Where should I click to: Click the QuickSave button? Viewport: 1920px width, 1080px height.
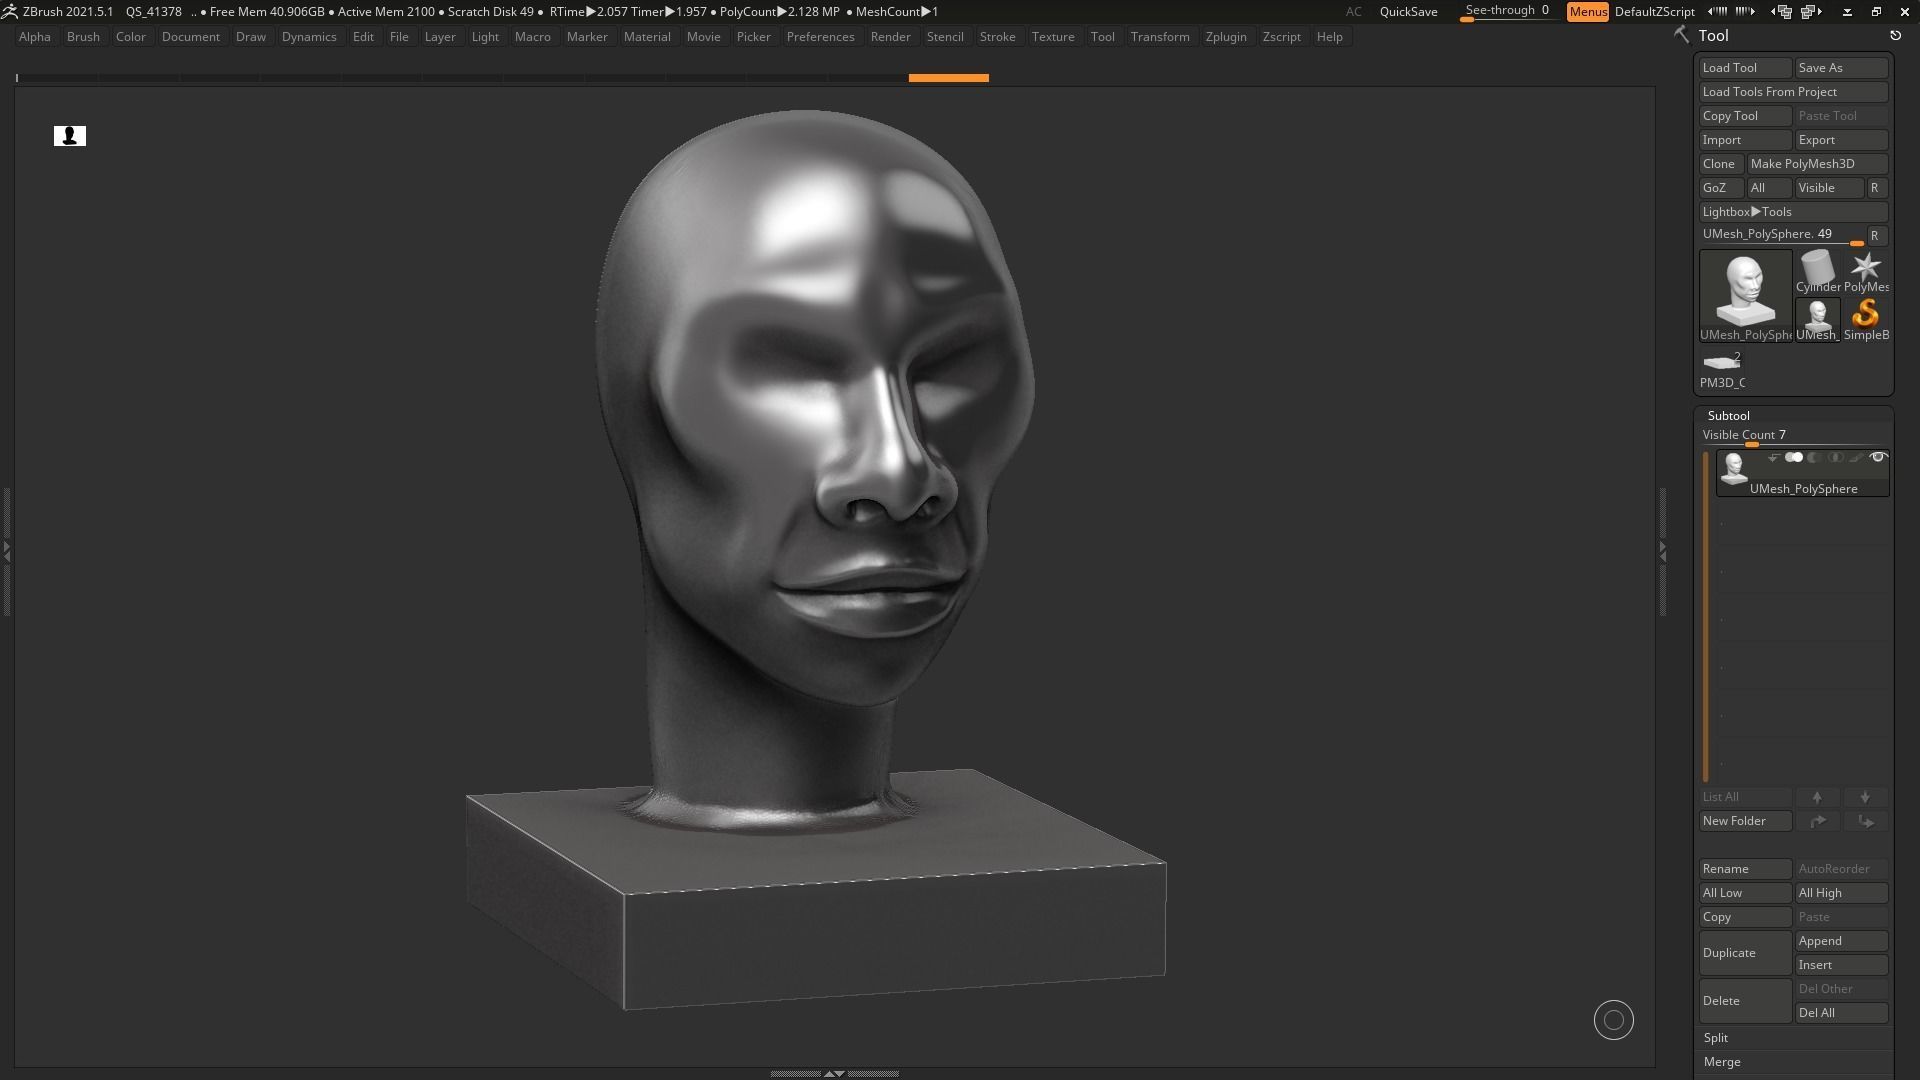1408,11
